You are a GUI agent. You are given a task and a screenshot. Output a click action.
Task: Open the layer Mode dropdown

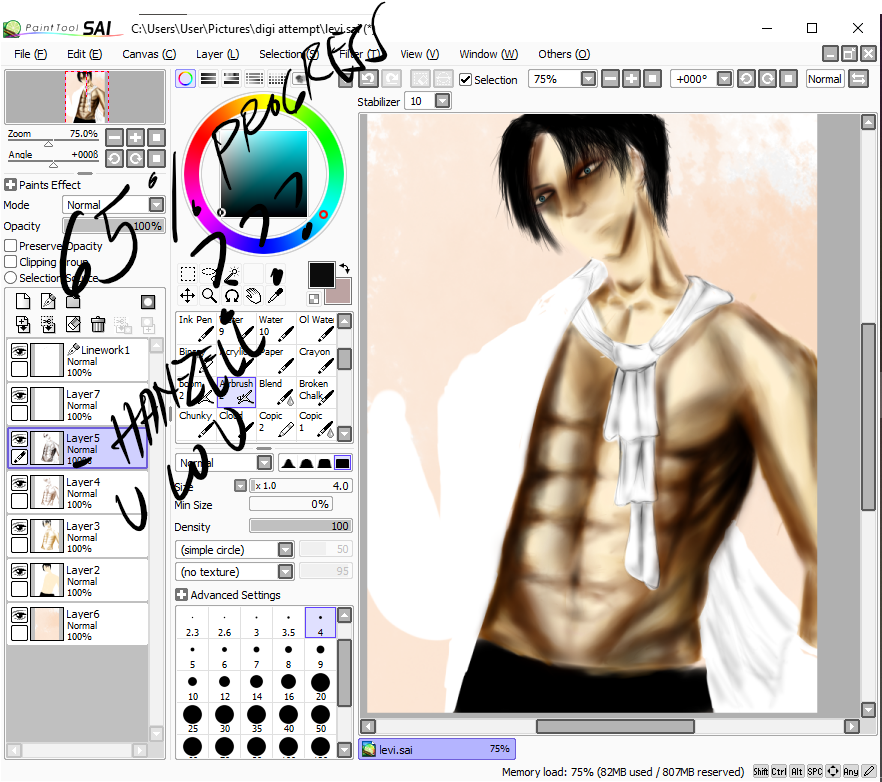156,204
